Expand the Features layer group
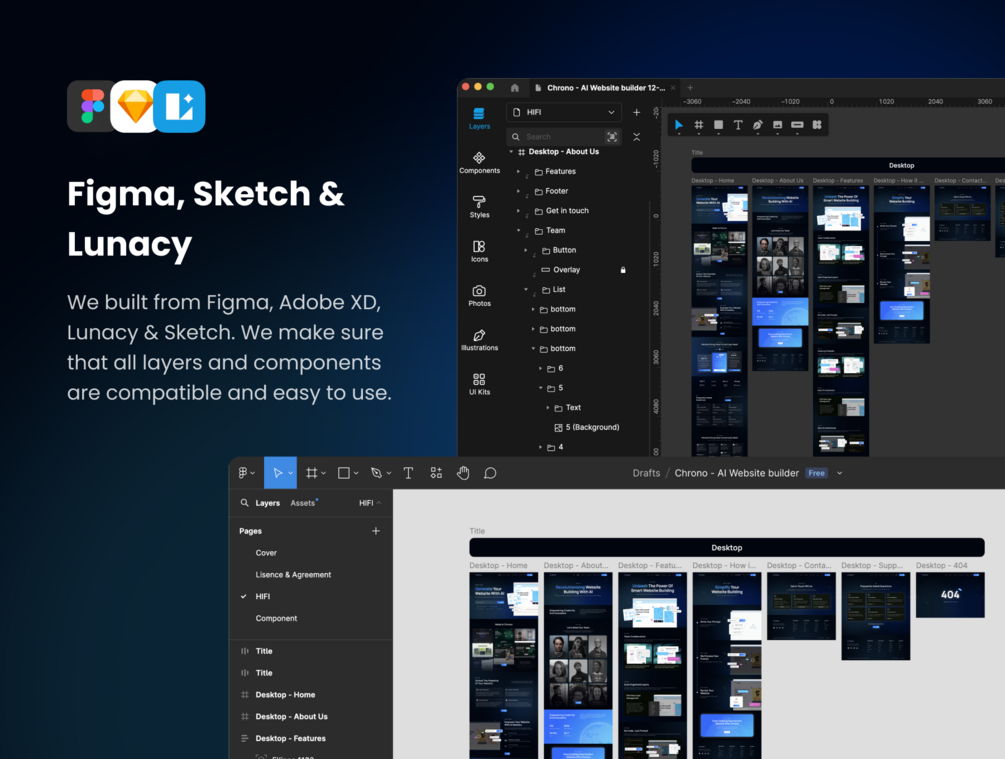1005x759 pixels. click(x=519, y=171)
